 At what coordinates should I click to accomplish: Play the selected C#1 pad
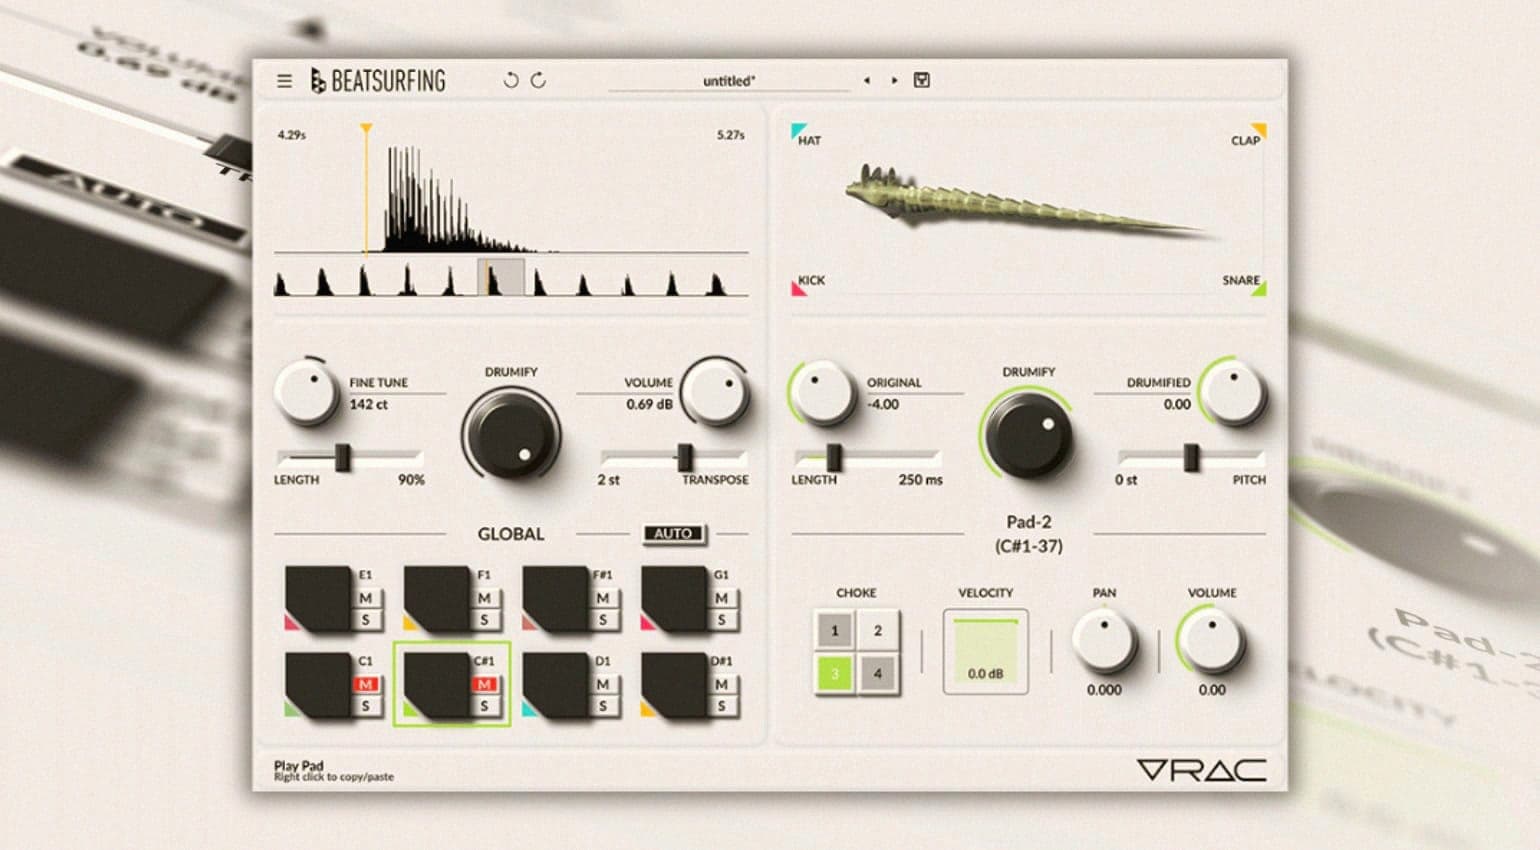coord(437,685)
